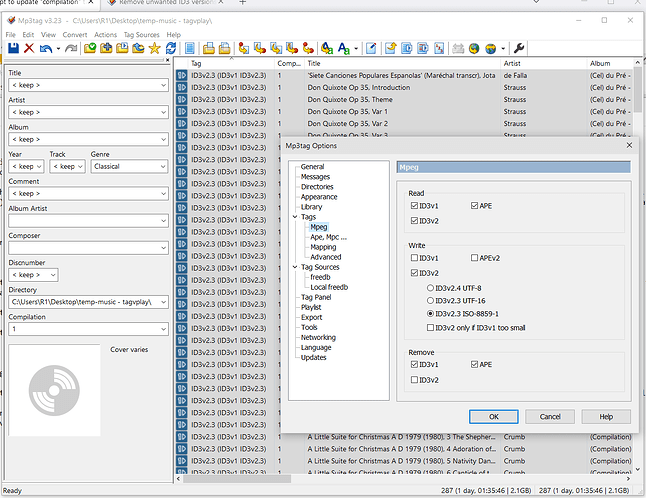
Task: Select General in the options tree
Action: (312, 167)
